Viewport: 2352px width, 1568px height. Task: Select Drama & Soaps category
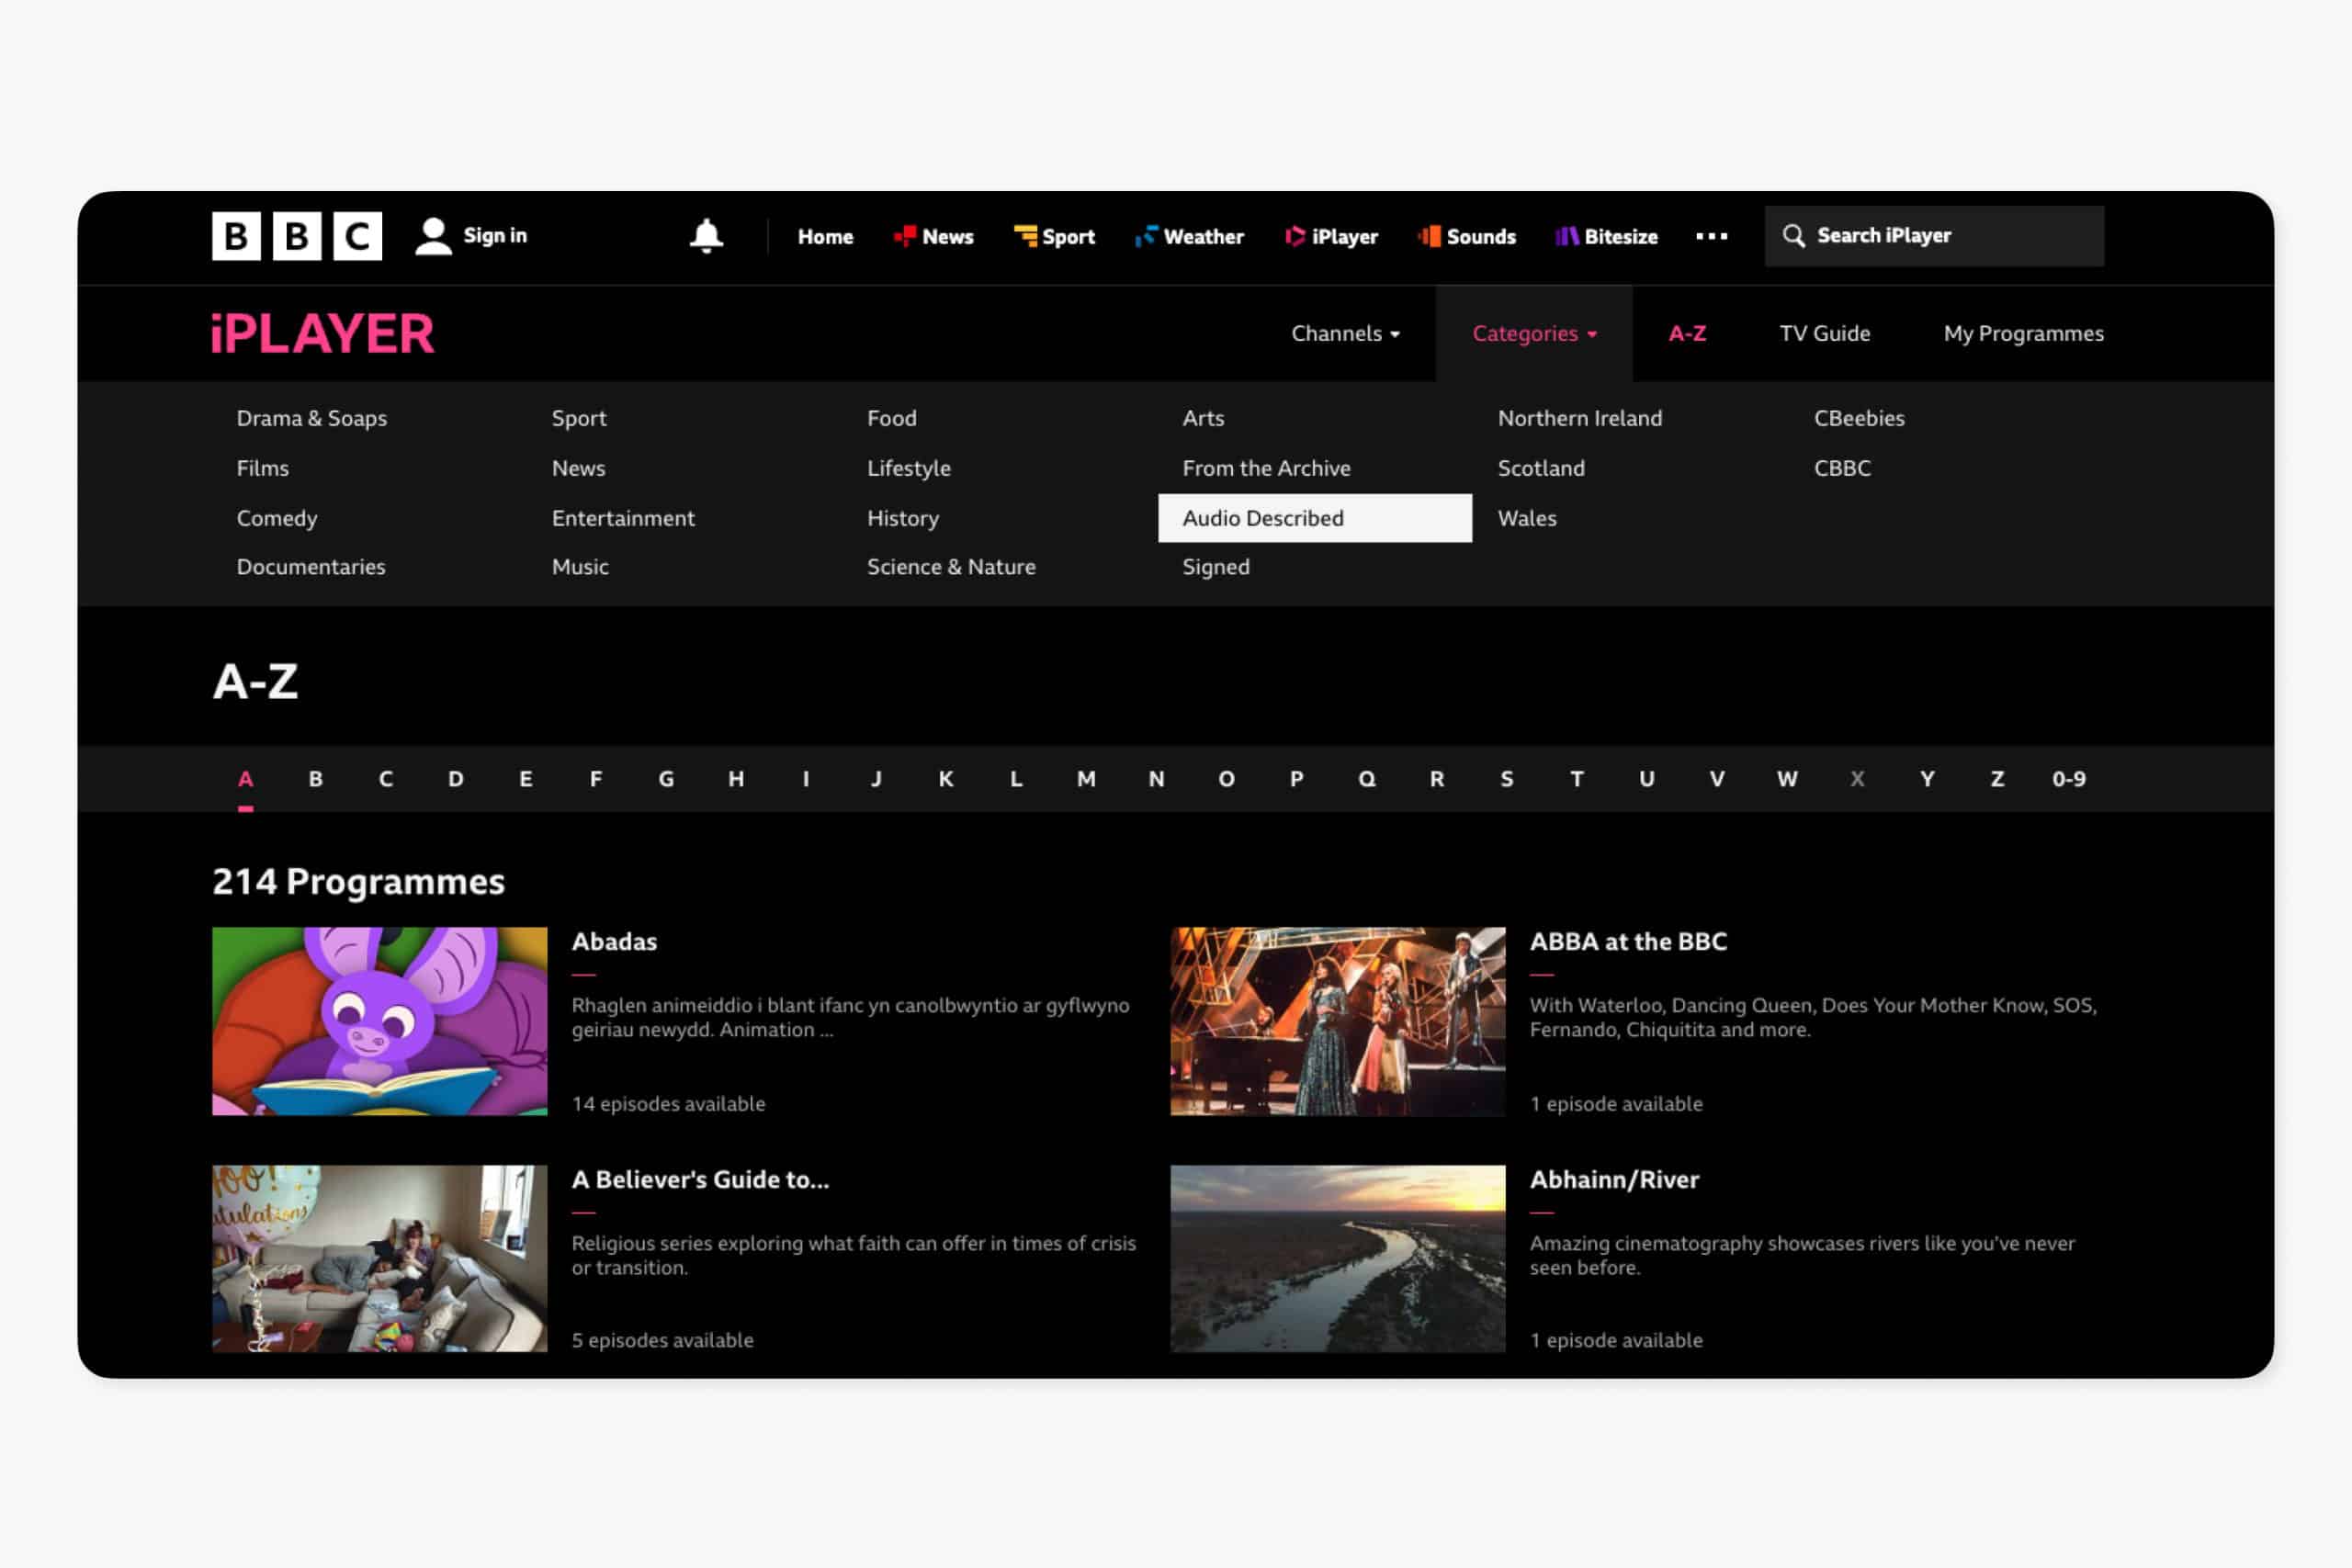(x=312, y=419)
